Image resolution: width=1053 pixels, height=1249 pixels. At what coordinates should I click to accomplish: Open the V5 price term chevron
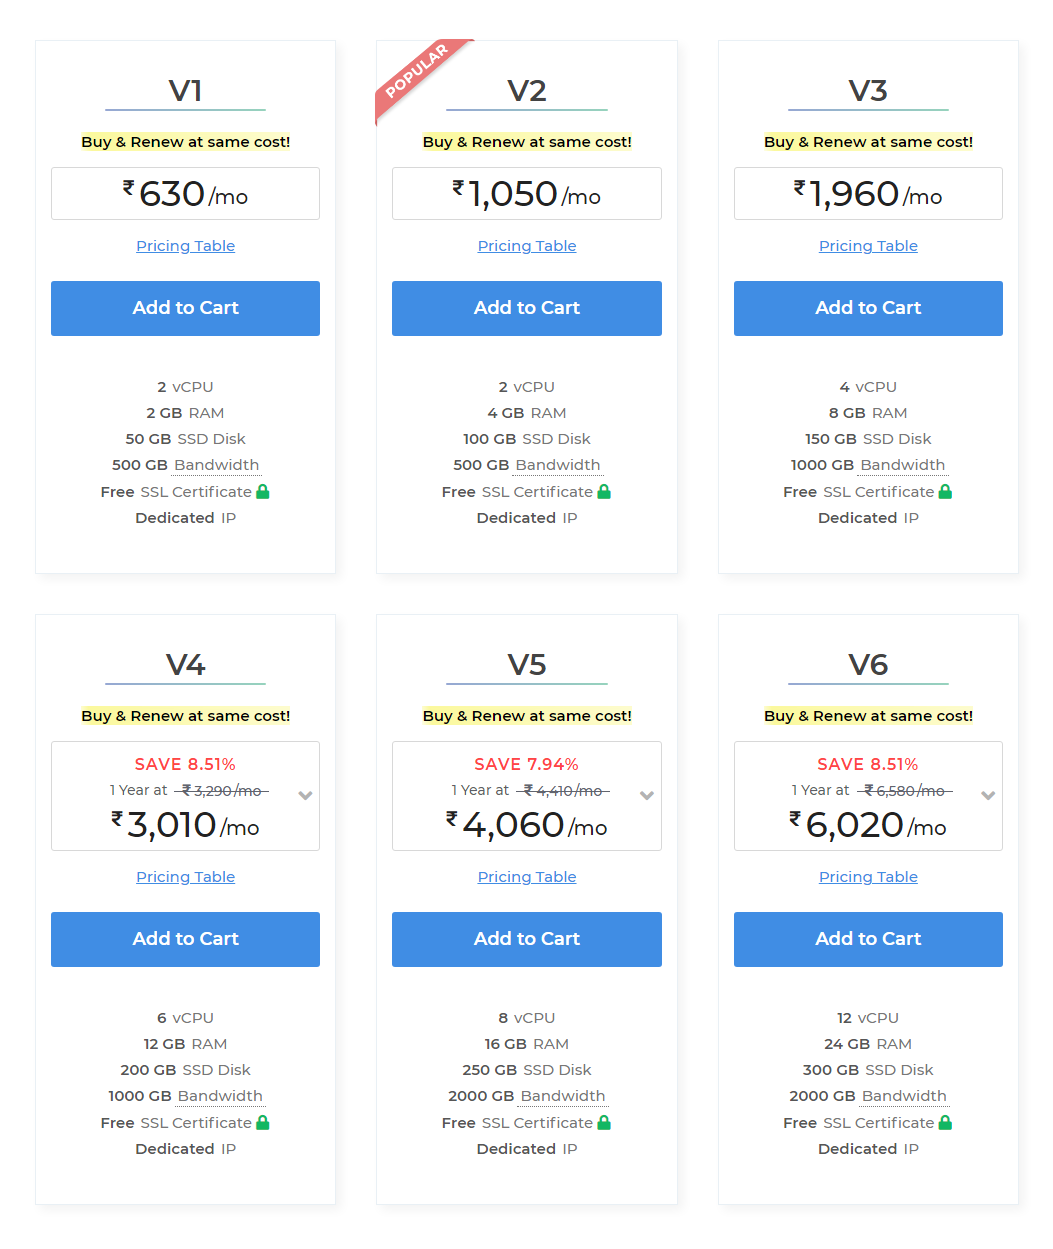(x=647, y=795)
